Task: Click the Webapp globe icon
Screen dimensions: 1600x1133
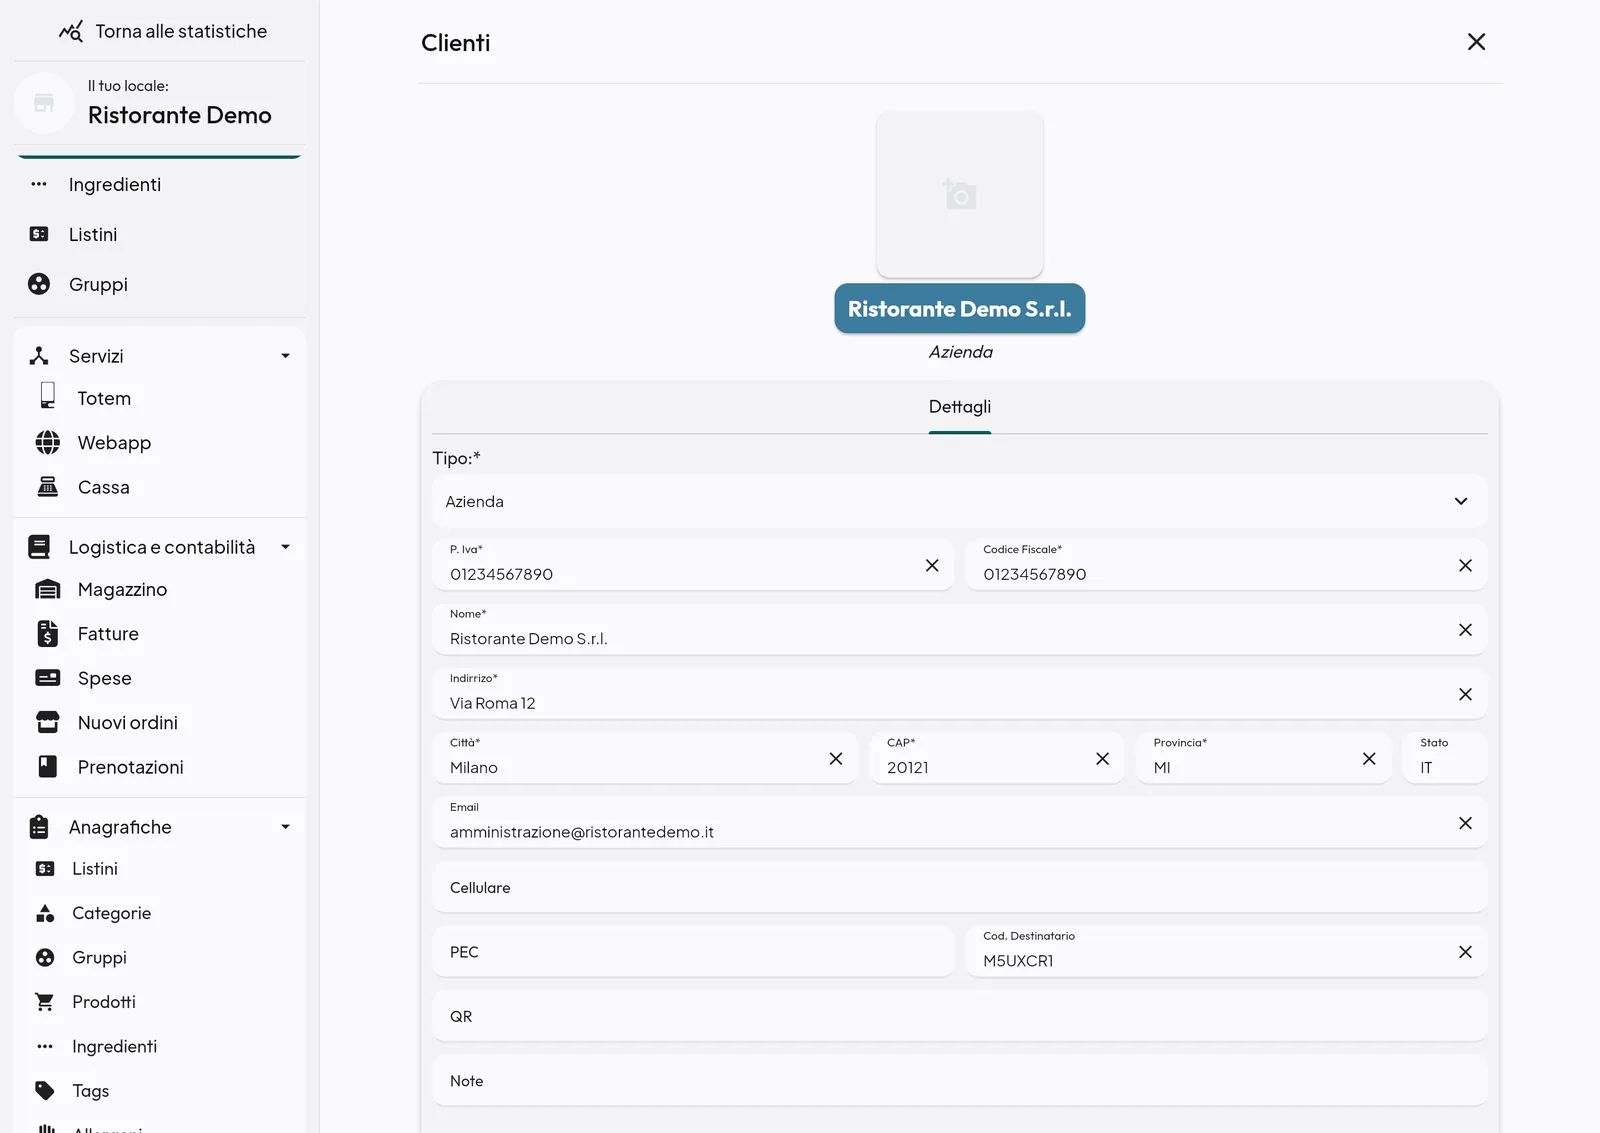Action: tap(47, 442)
